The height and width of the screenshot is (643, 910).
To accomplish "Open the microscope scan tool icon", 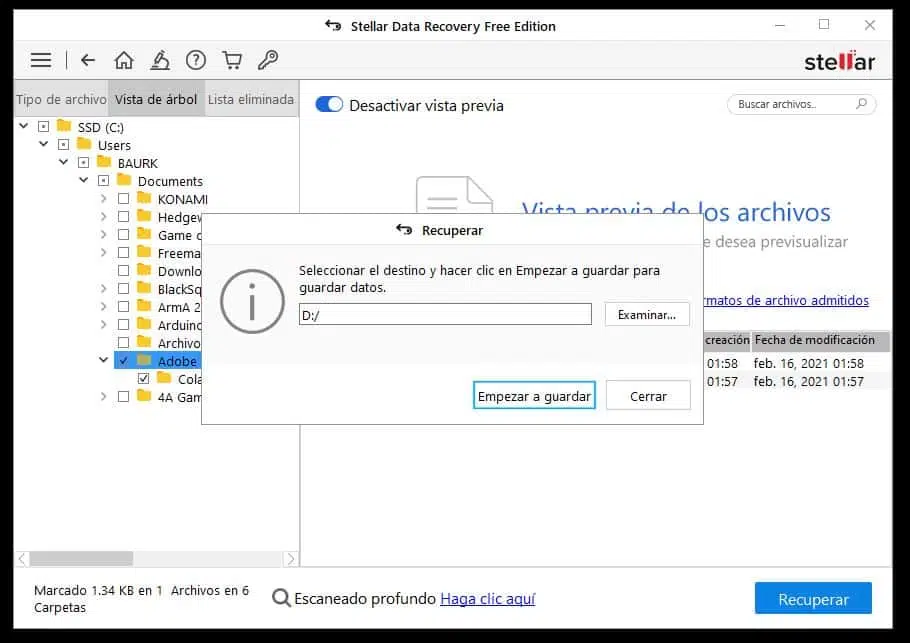I will point(160,60).
